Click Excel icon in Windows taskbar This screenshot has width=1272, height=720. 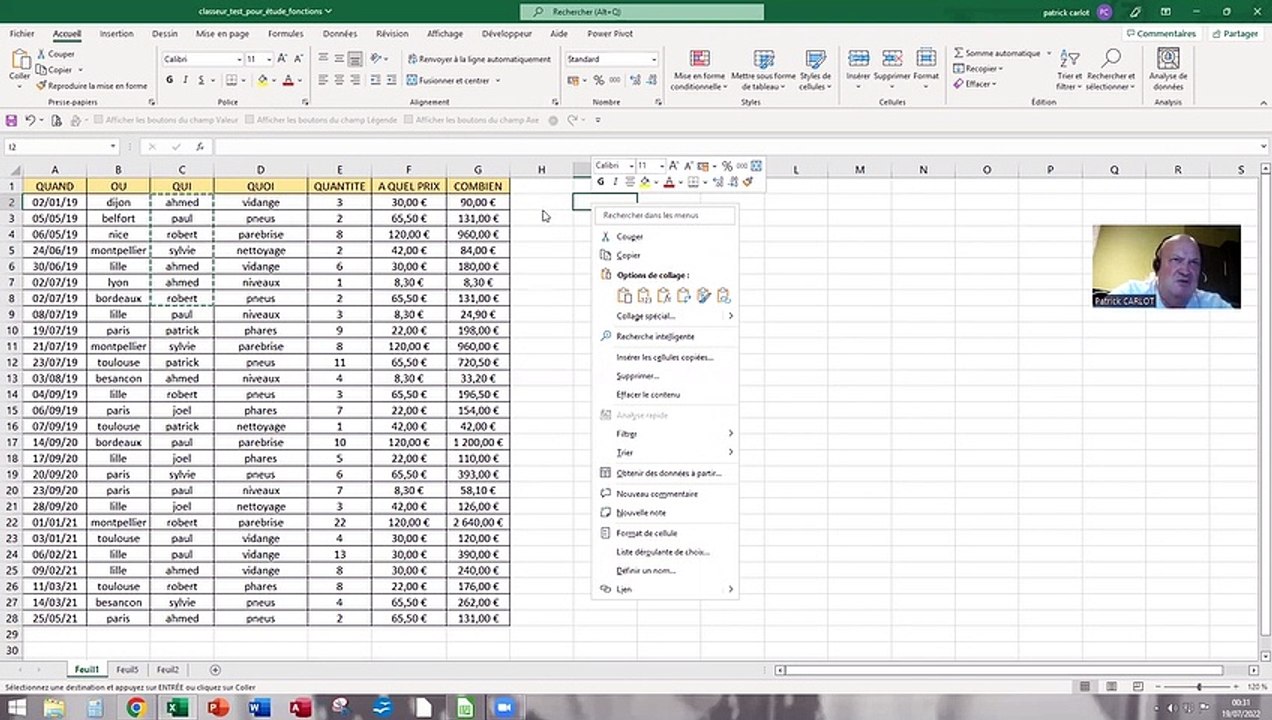click(177, 708)
